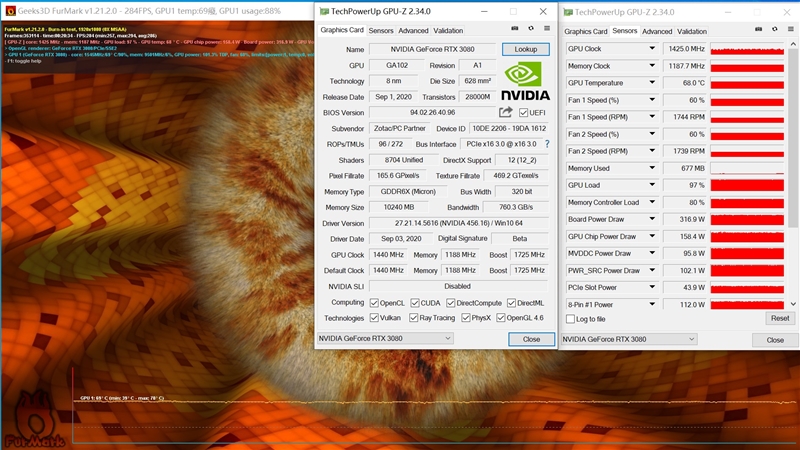
Task: Click refresh icon in front GPU-Z window
Action: [531, 29]
